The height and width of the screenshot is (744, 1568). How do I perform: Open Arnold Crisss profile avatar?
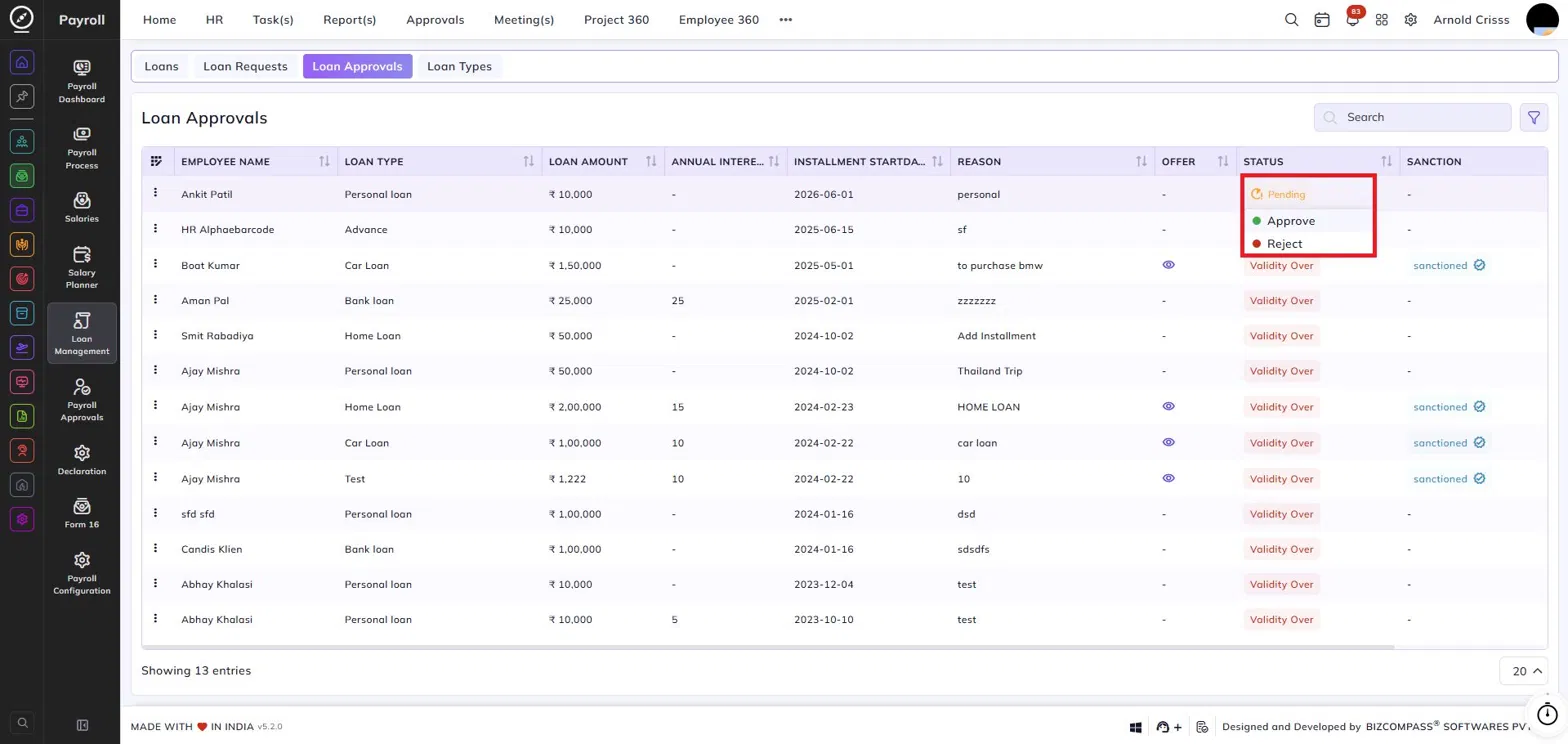pos(1545,20)
